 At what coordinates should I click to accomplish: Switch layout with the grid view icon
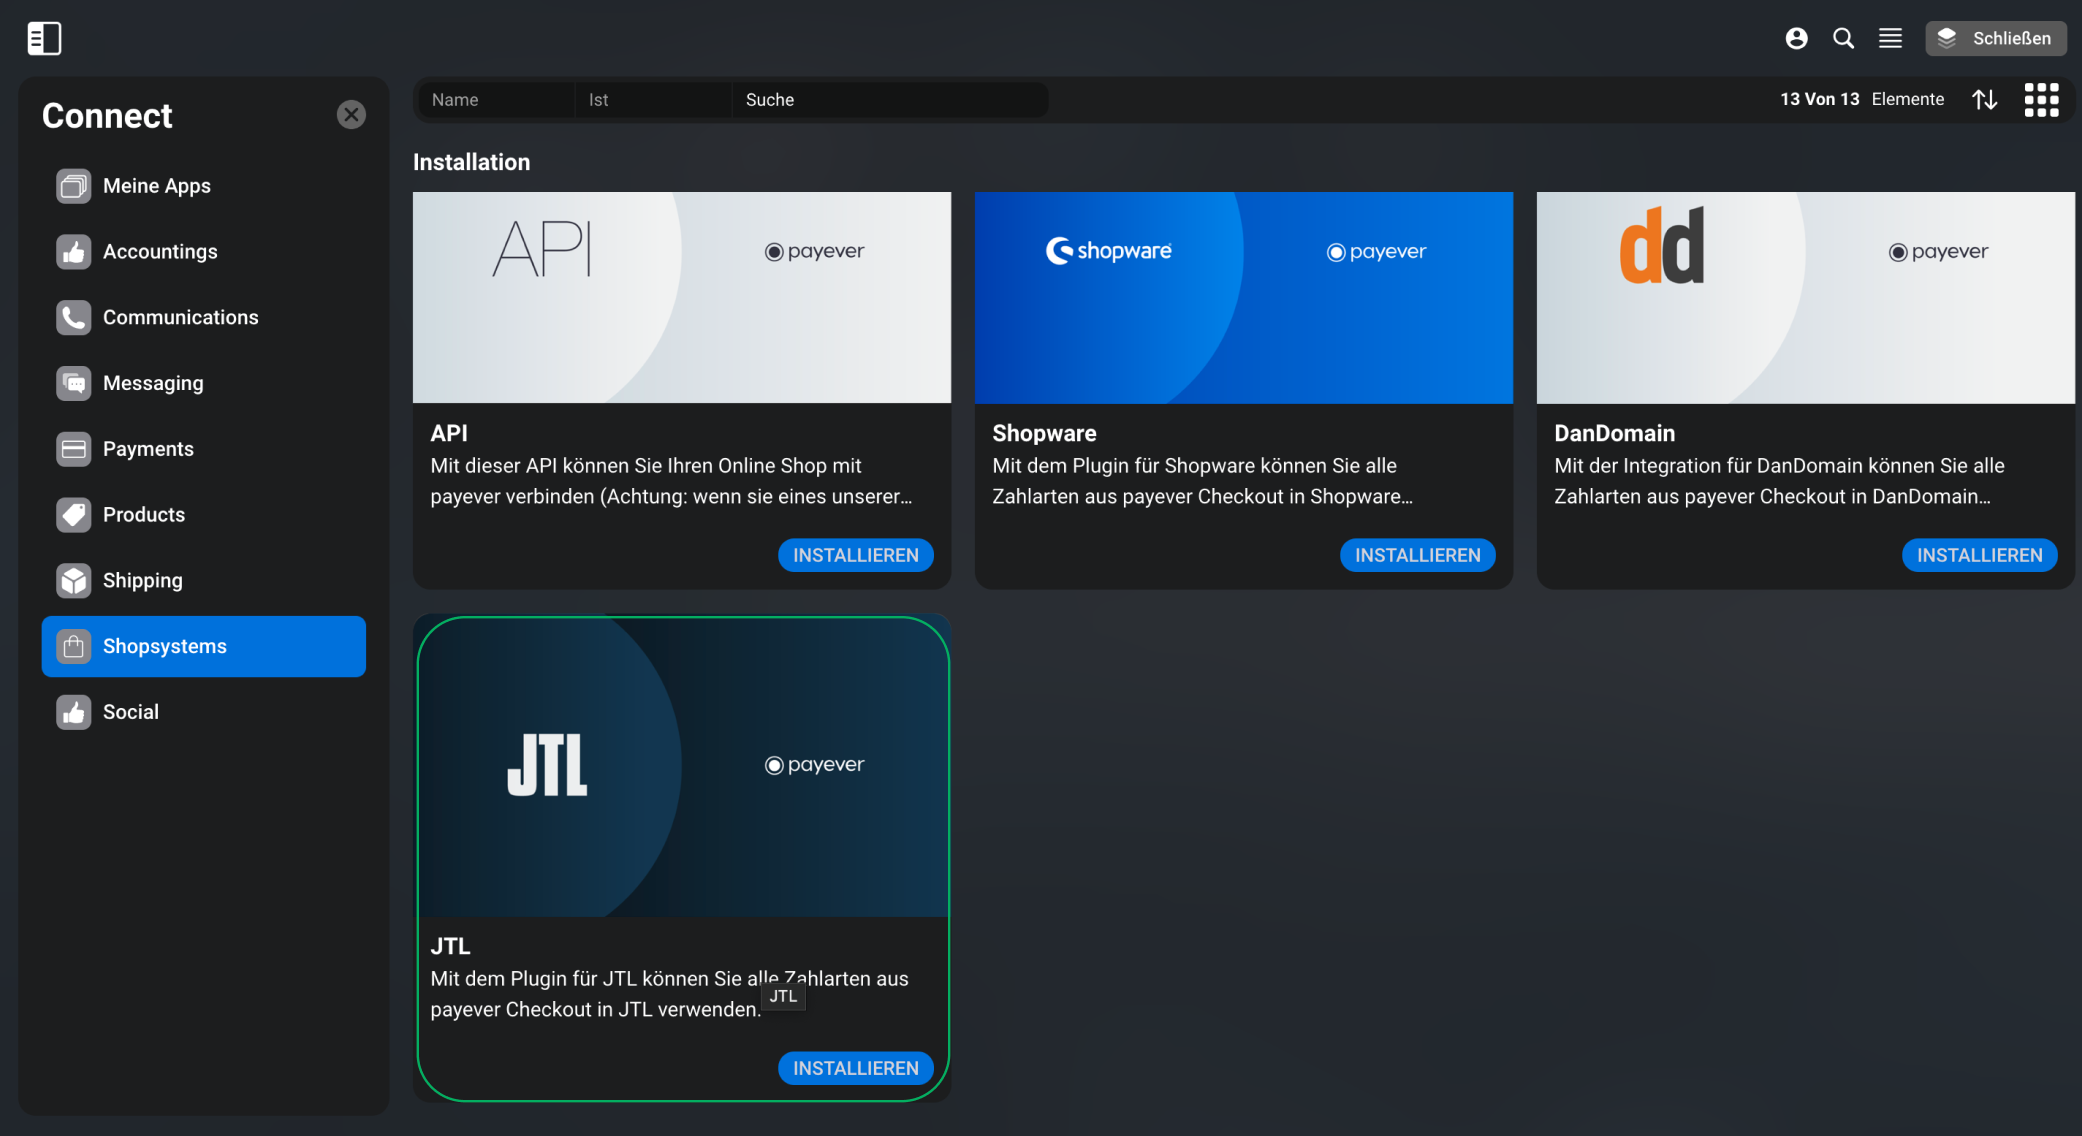pyautogui.click(x=2041, y=99)
